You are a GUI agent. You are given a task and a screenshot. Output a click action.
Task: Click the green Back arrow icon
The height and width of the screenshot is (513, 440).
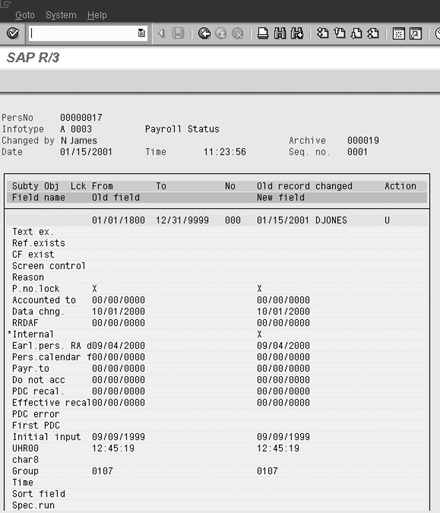[204, 33]
